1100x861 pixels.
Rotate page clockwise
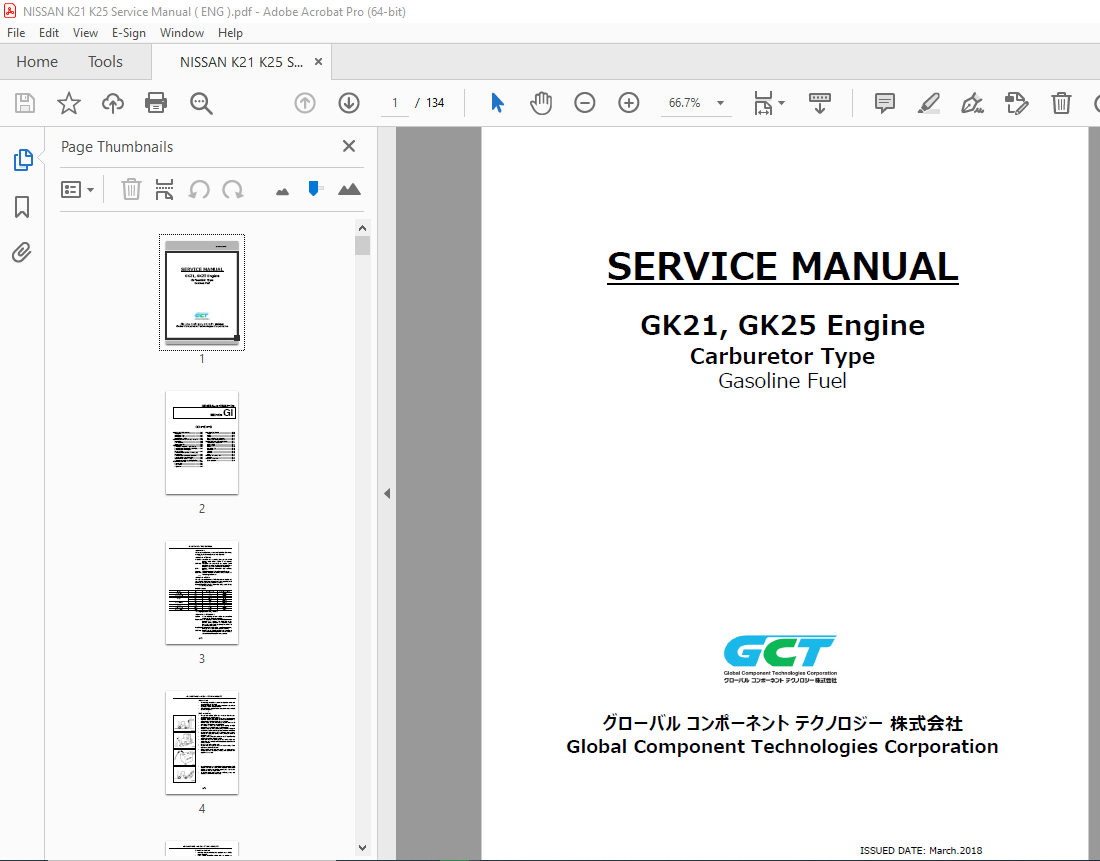tap(233, 189)
